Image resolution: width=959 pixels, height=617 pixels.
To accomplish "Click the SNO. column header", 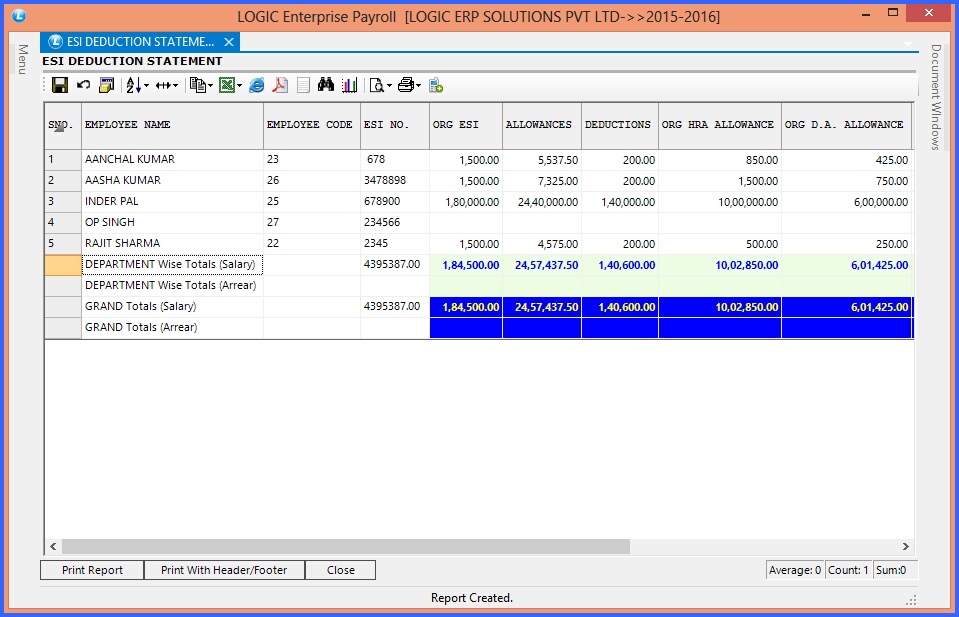I will pyautogui.click(x=63, y=125).
